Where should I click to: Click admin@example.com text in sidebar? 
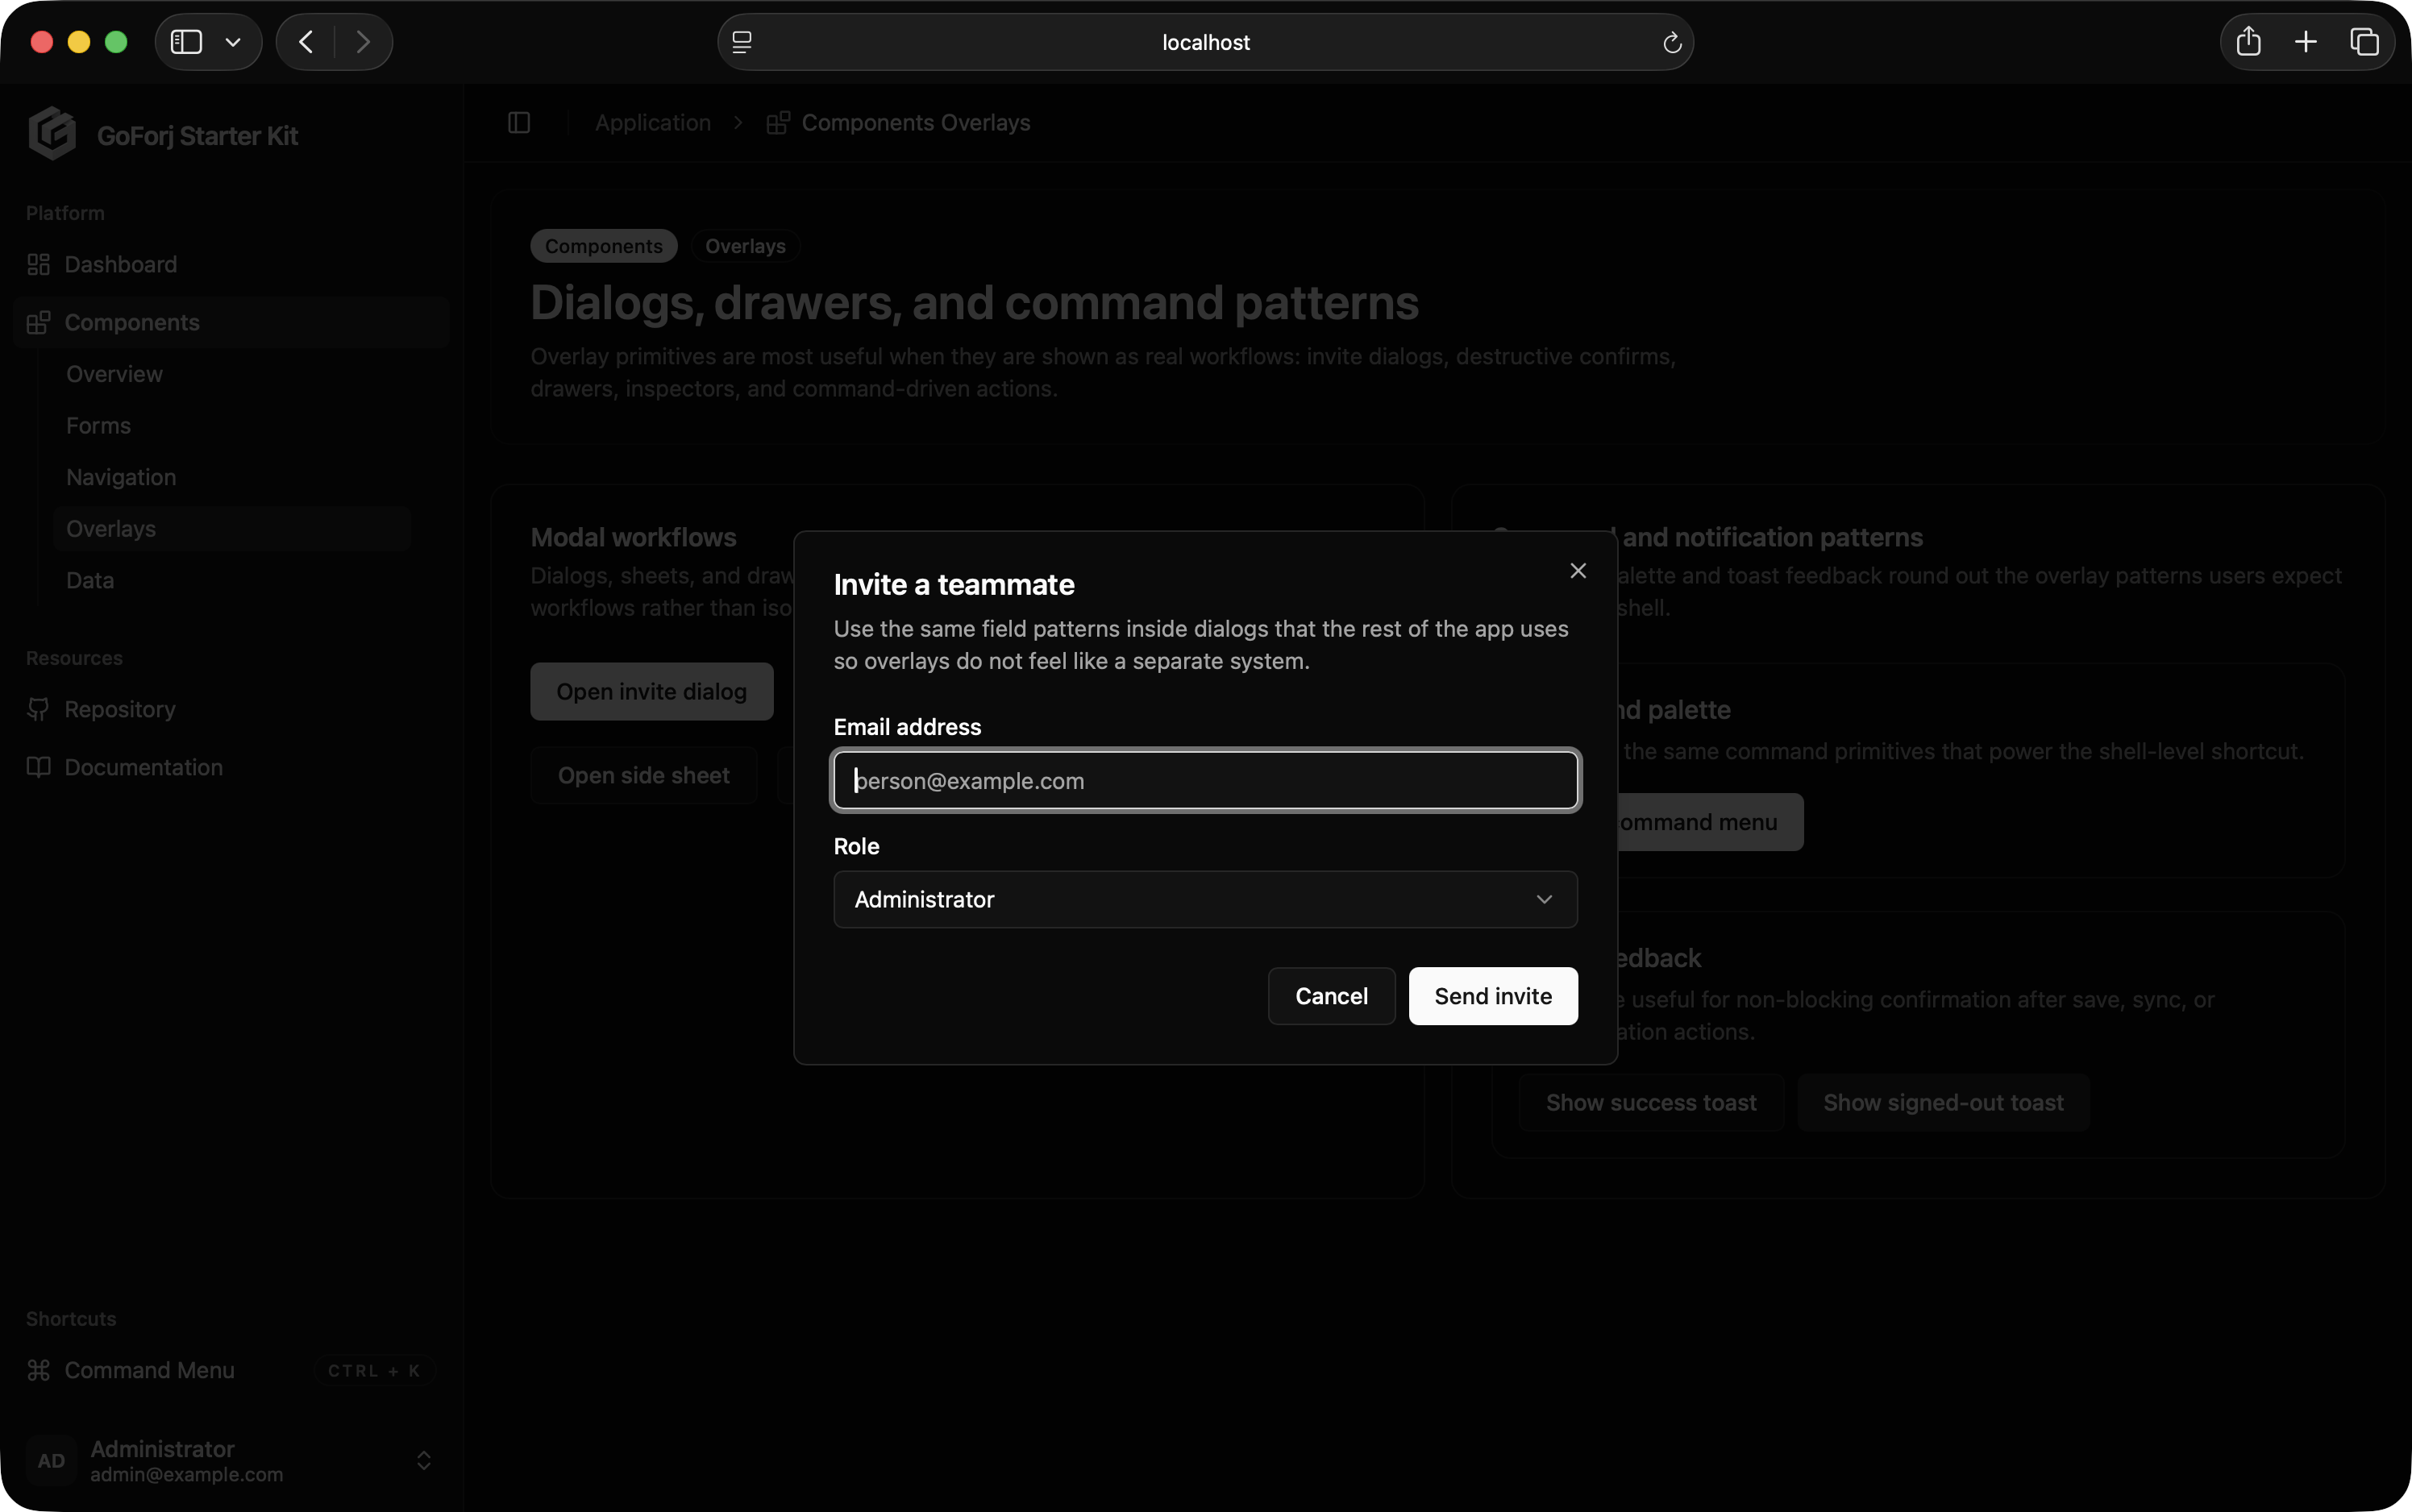tap(187, 1475)
